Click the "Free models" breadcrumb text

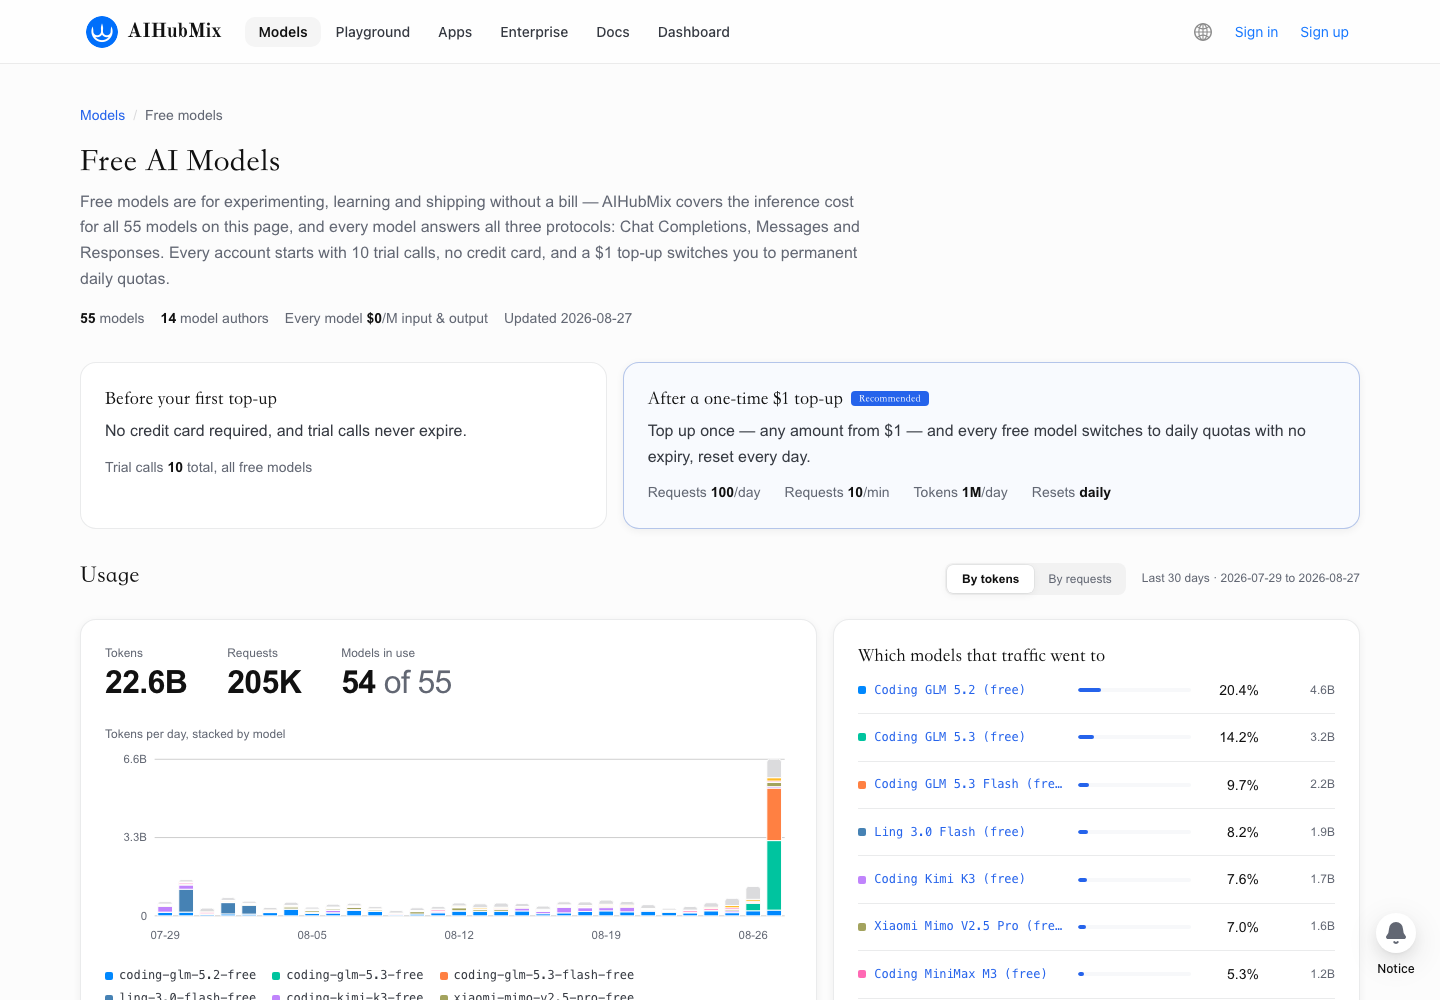pos(184,115)
